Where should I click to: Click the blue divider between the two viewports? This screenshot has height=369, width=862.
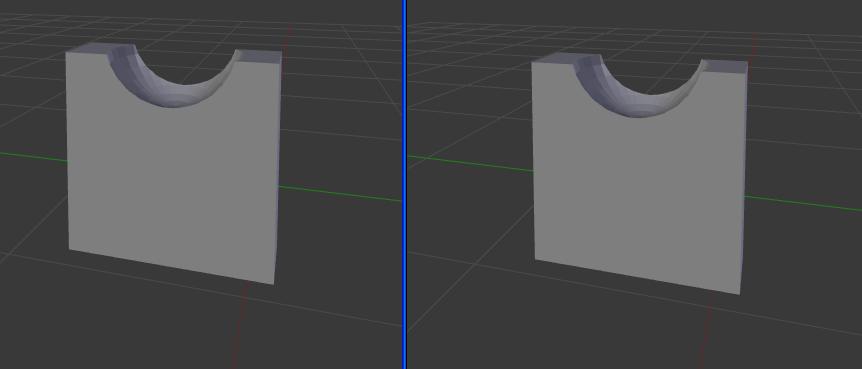[x=405, y=184]
